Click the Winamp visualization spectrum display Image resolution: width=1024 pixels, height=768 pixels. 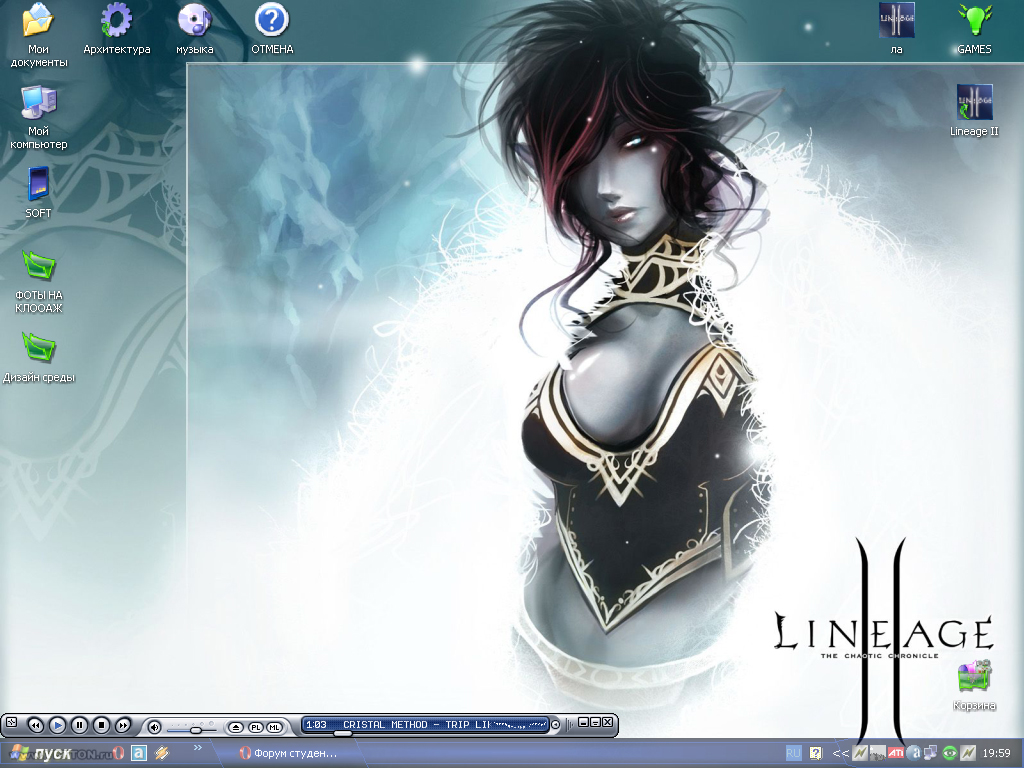tap(519, 725)
